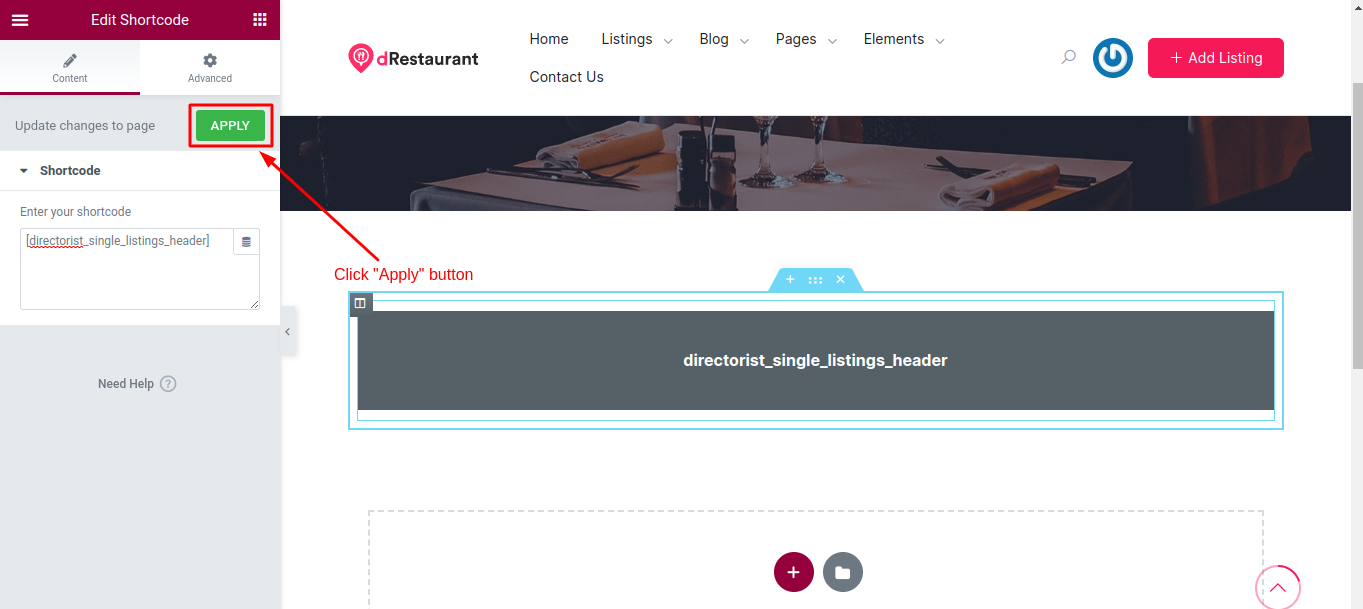The width and height of the screenshot is (1363, 609).
Task: Delete the section with the X handle
Action: pos(840,280)
